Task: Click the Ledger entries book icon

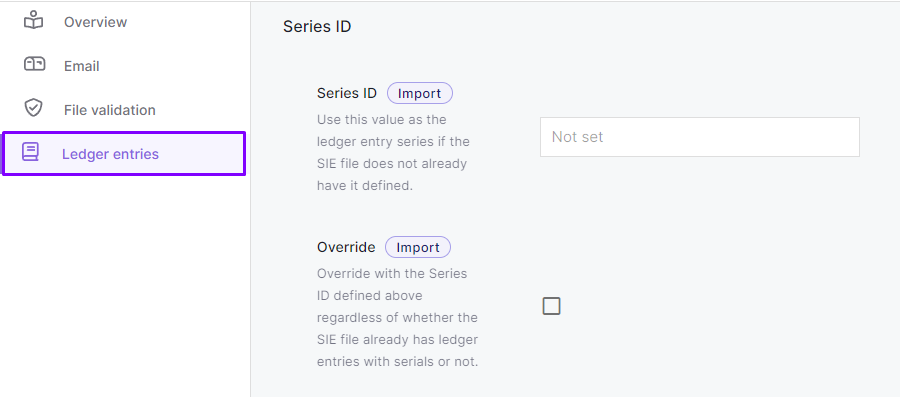Action: click(x=30, y=152)
